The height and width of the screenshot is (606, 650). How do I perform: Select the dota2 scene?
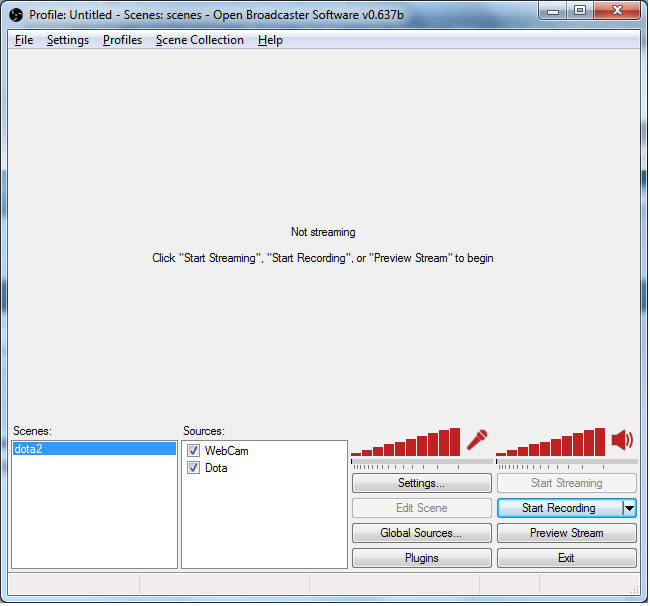(95, 449)
